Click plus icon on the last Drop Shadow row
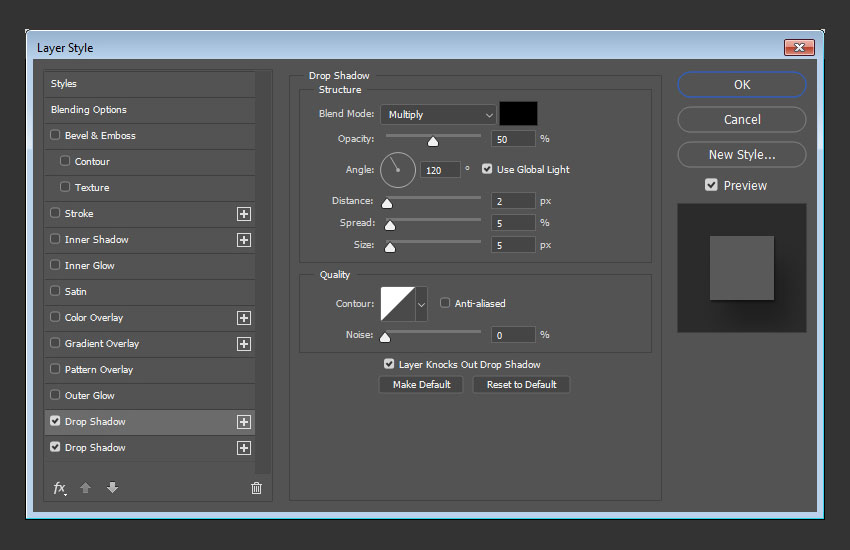This screenshot has height=550, width=850. (244, 448)
